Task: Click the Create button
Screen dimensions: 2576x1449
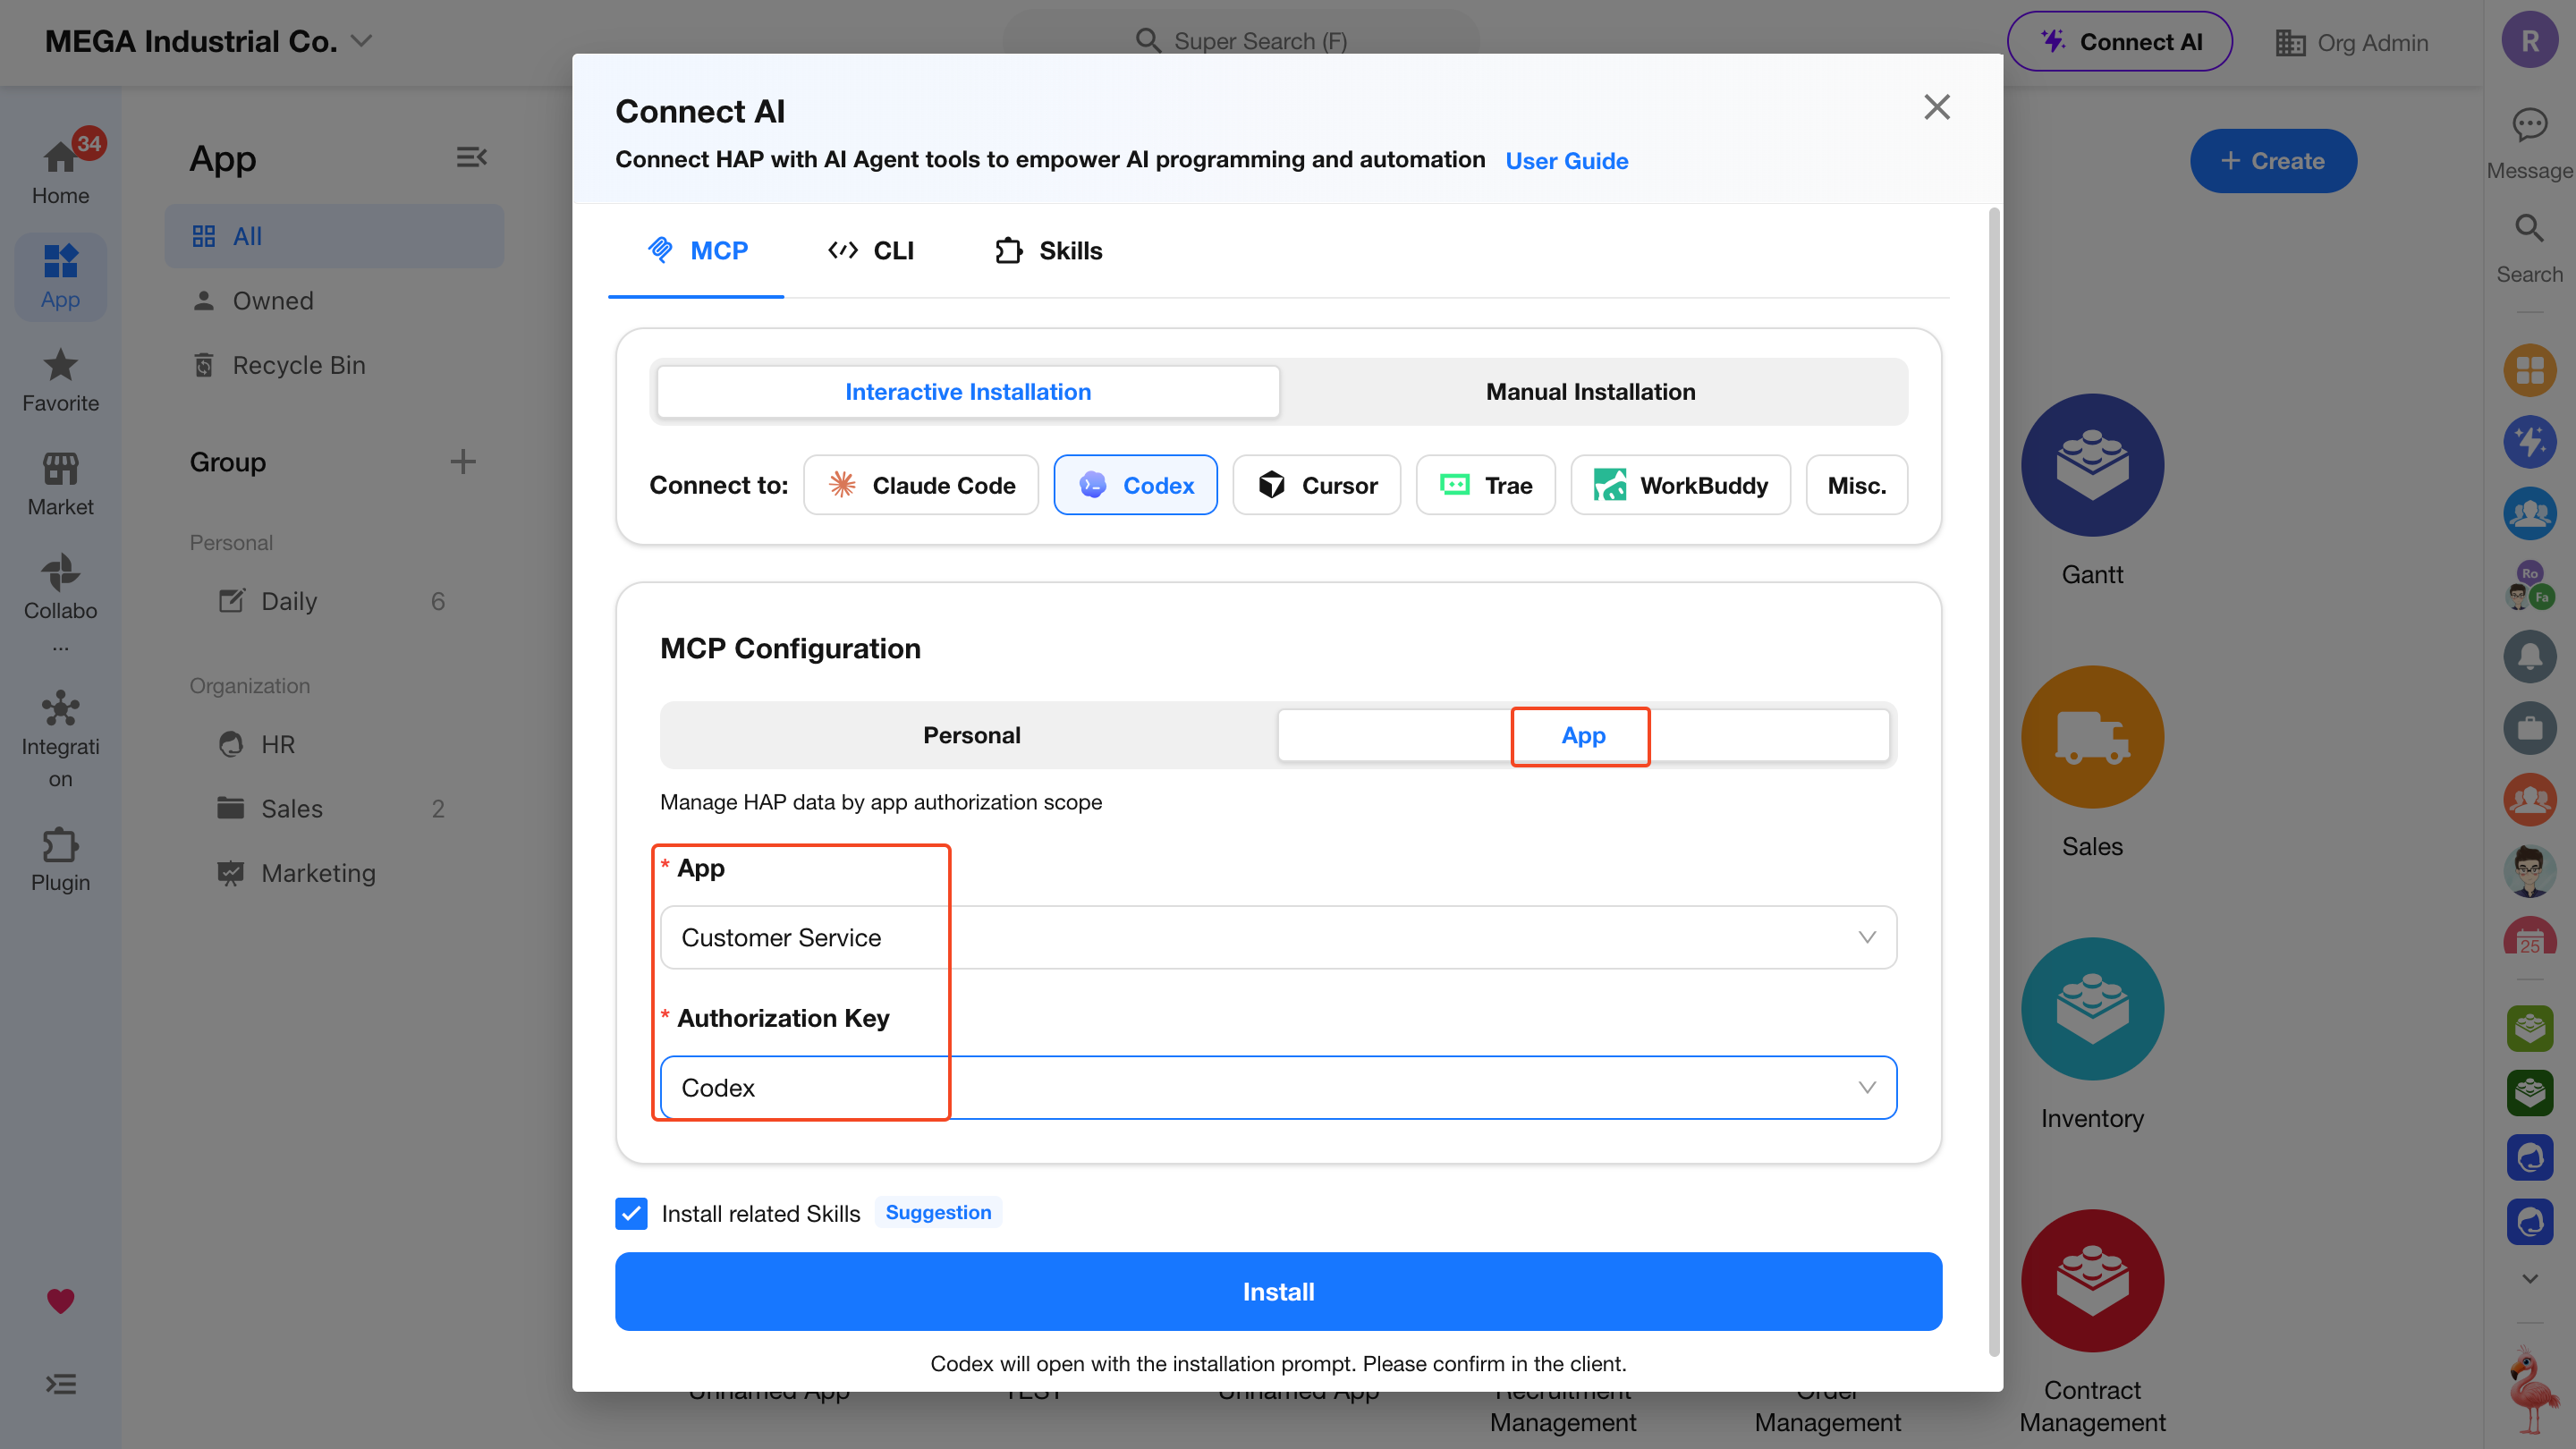Action: 2273,160
